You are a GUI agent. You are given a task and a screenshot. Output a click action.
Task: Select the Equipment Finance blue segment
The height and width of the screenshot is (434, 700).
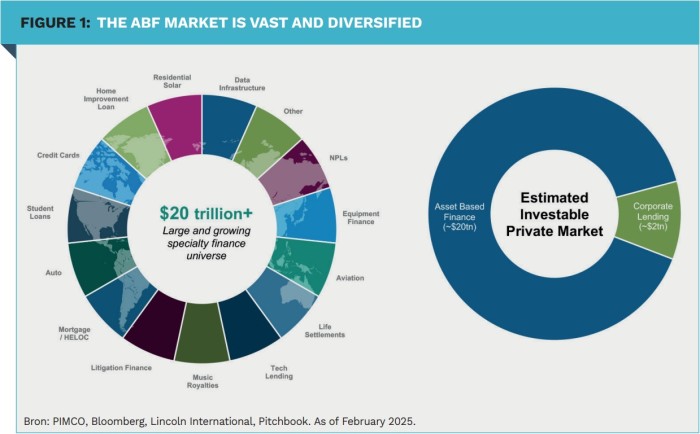coord(311,217)
